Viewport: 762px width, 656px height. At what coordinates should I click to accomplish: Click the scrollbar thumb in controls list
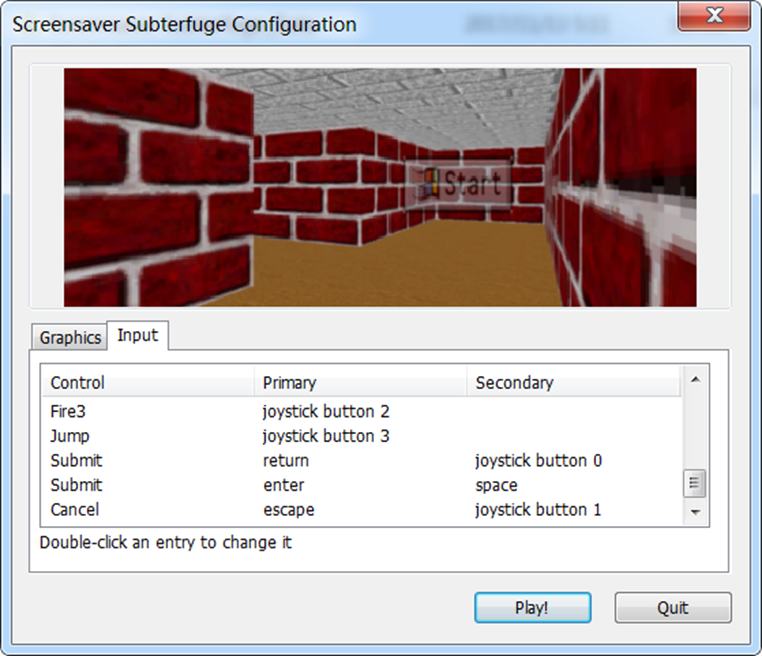pos(694,483)
